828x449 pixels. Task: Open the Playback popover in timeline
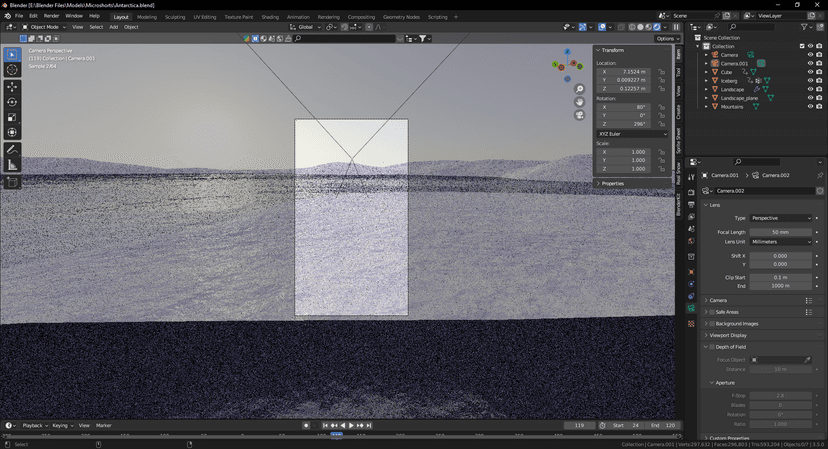pos(33,425)
